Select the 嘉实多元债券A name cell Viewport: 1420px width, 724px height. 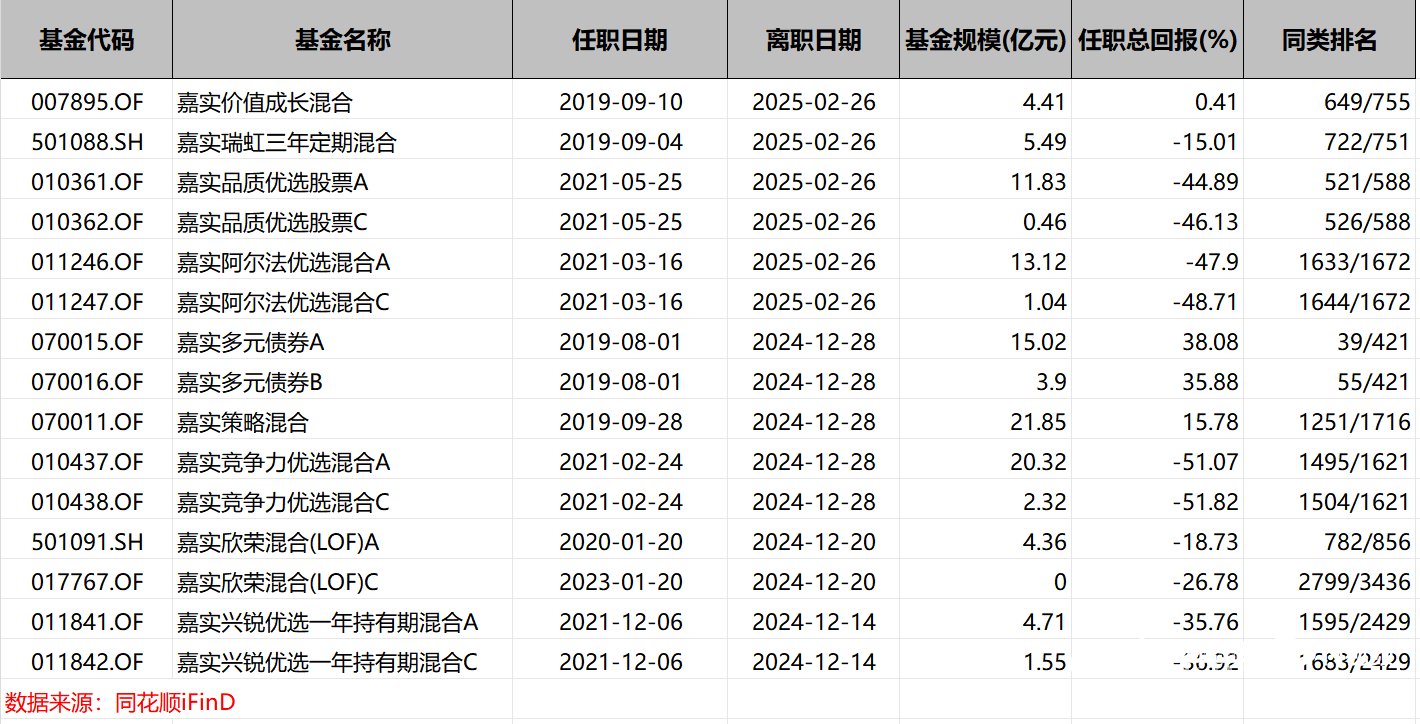[251, 342]
